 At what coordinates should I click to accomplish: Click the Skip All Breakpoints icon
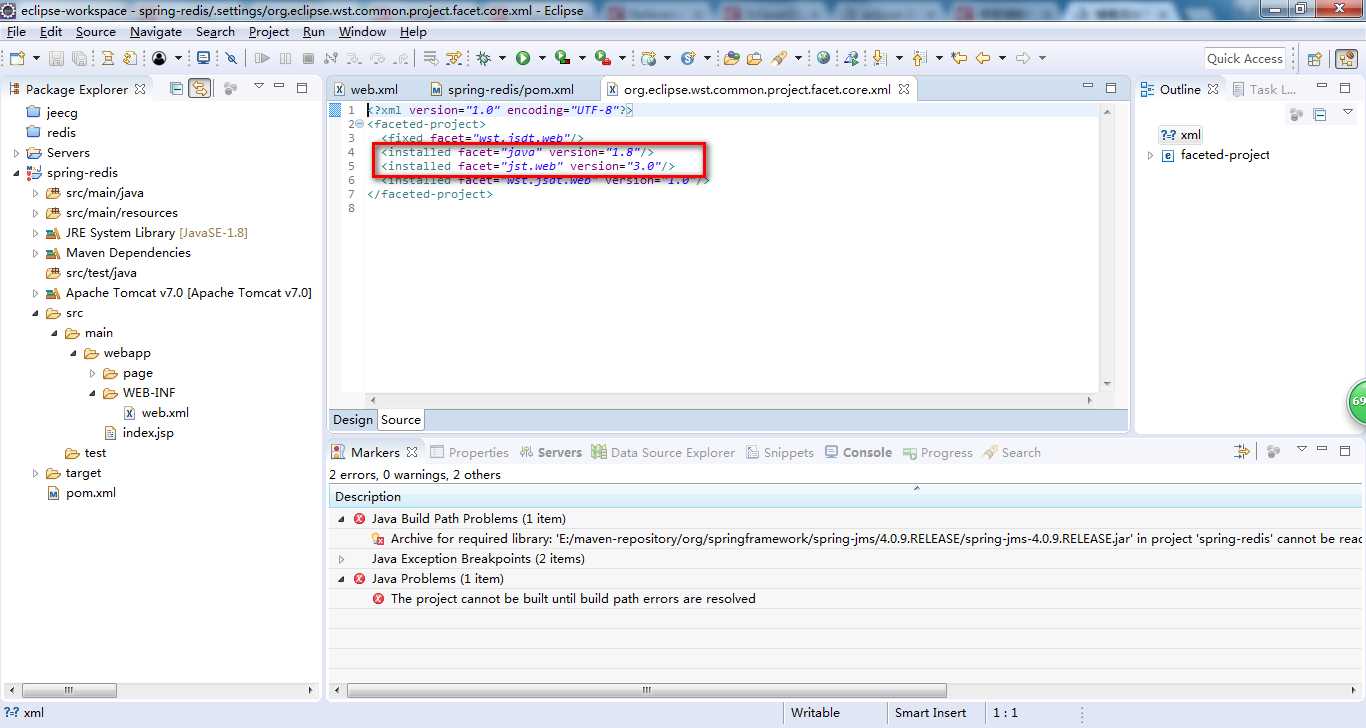(231, 58)
